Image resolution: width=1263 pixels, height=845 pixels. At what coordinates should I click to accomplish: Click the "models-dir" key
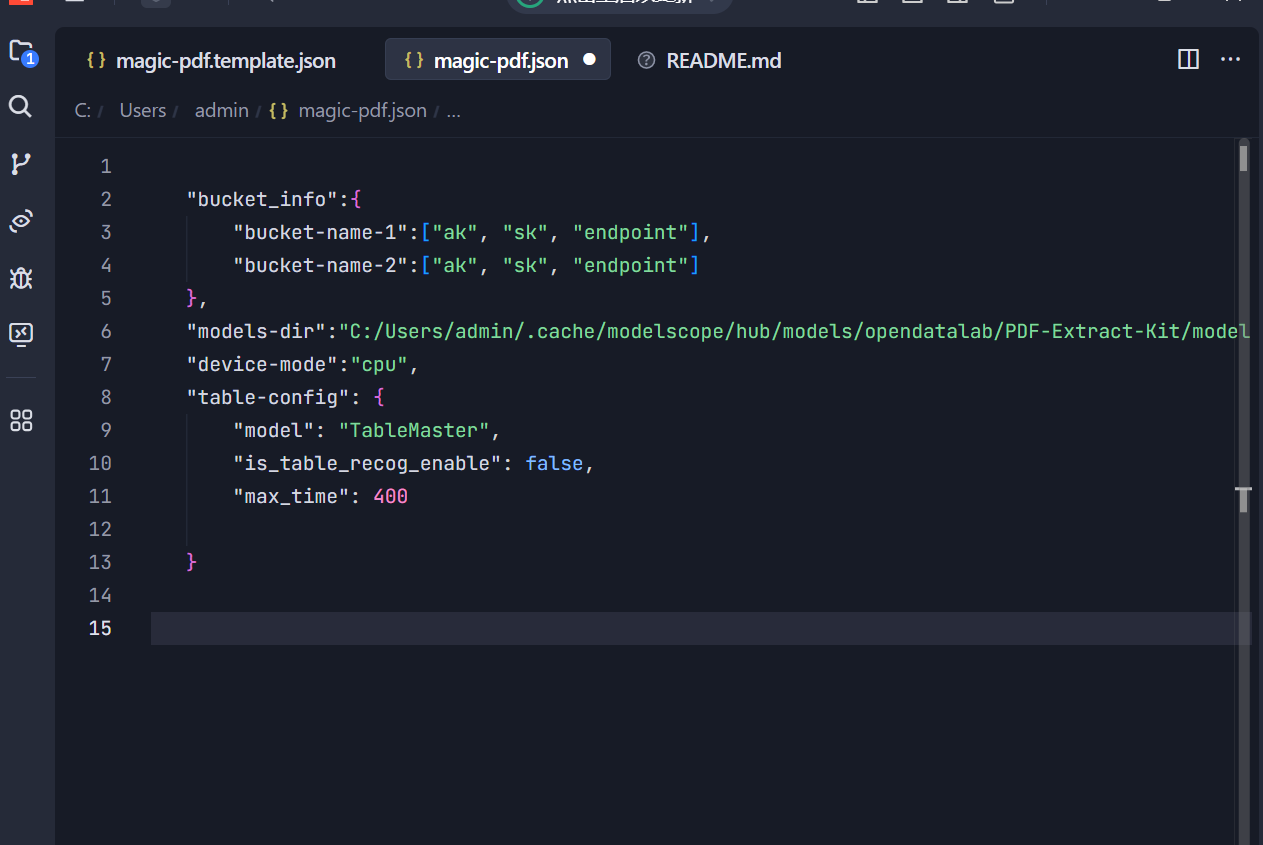pos(257,331)
